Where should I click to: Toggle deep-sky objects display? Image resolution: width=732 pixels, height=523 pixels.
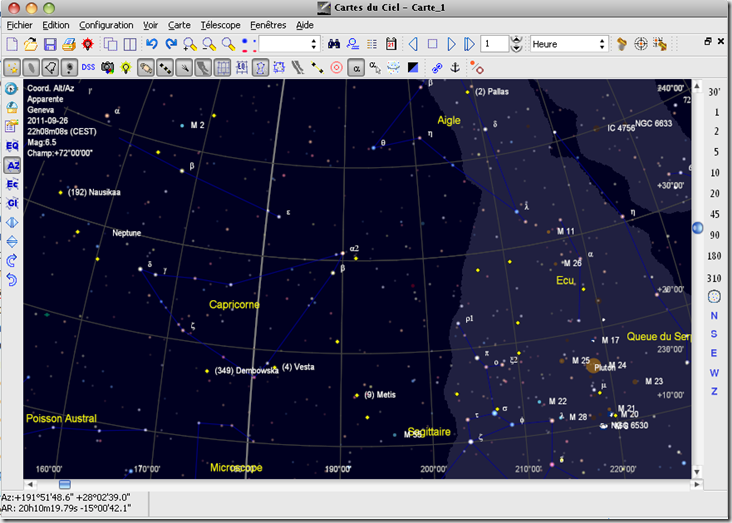(31, 68)
